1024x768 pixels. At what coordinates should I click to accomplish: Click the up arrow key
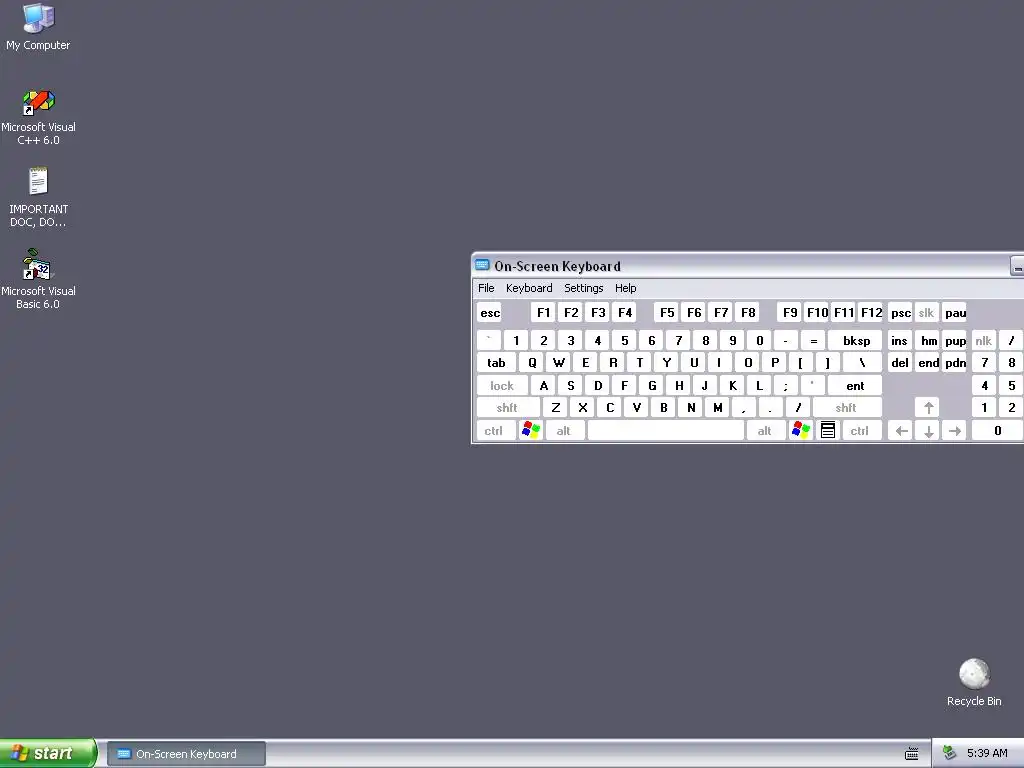click(928, 408)
